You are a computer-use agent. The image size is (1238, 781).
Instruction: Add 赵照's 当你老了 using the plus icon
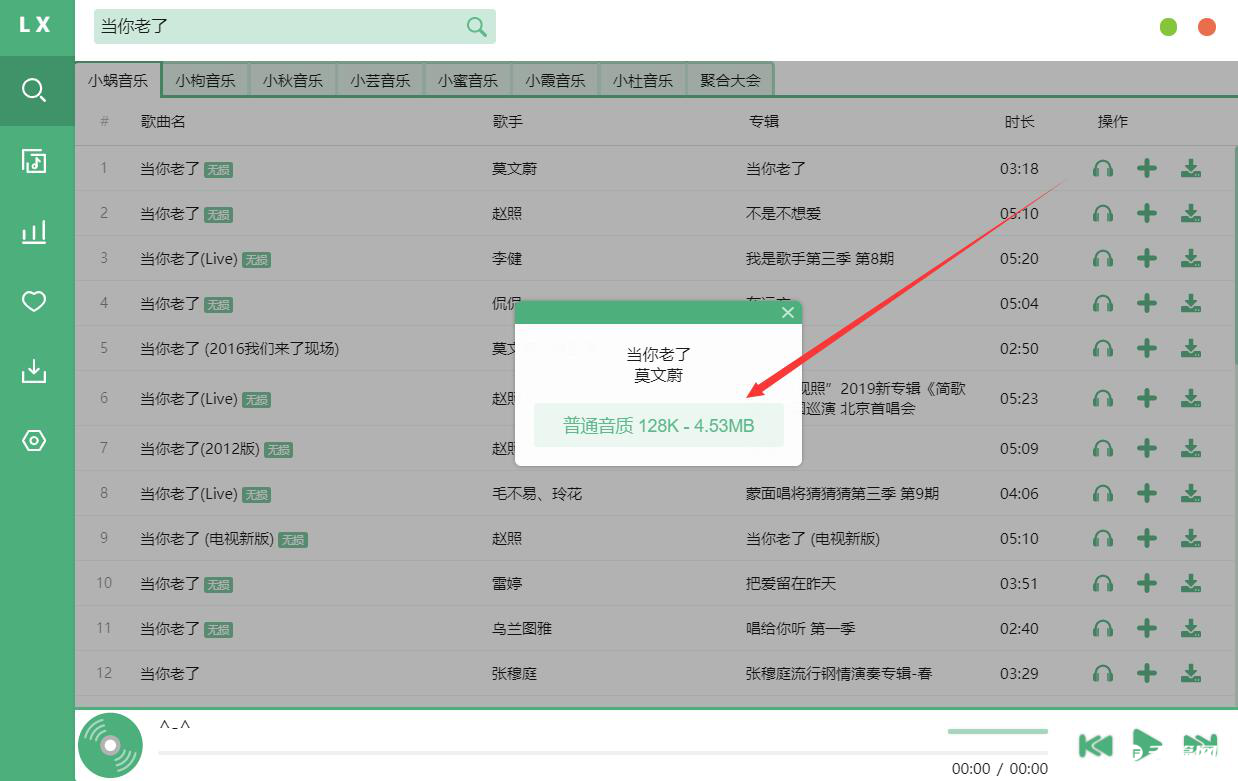(1146, 213)
